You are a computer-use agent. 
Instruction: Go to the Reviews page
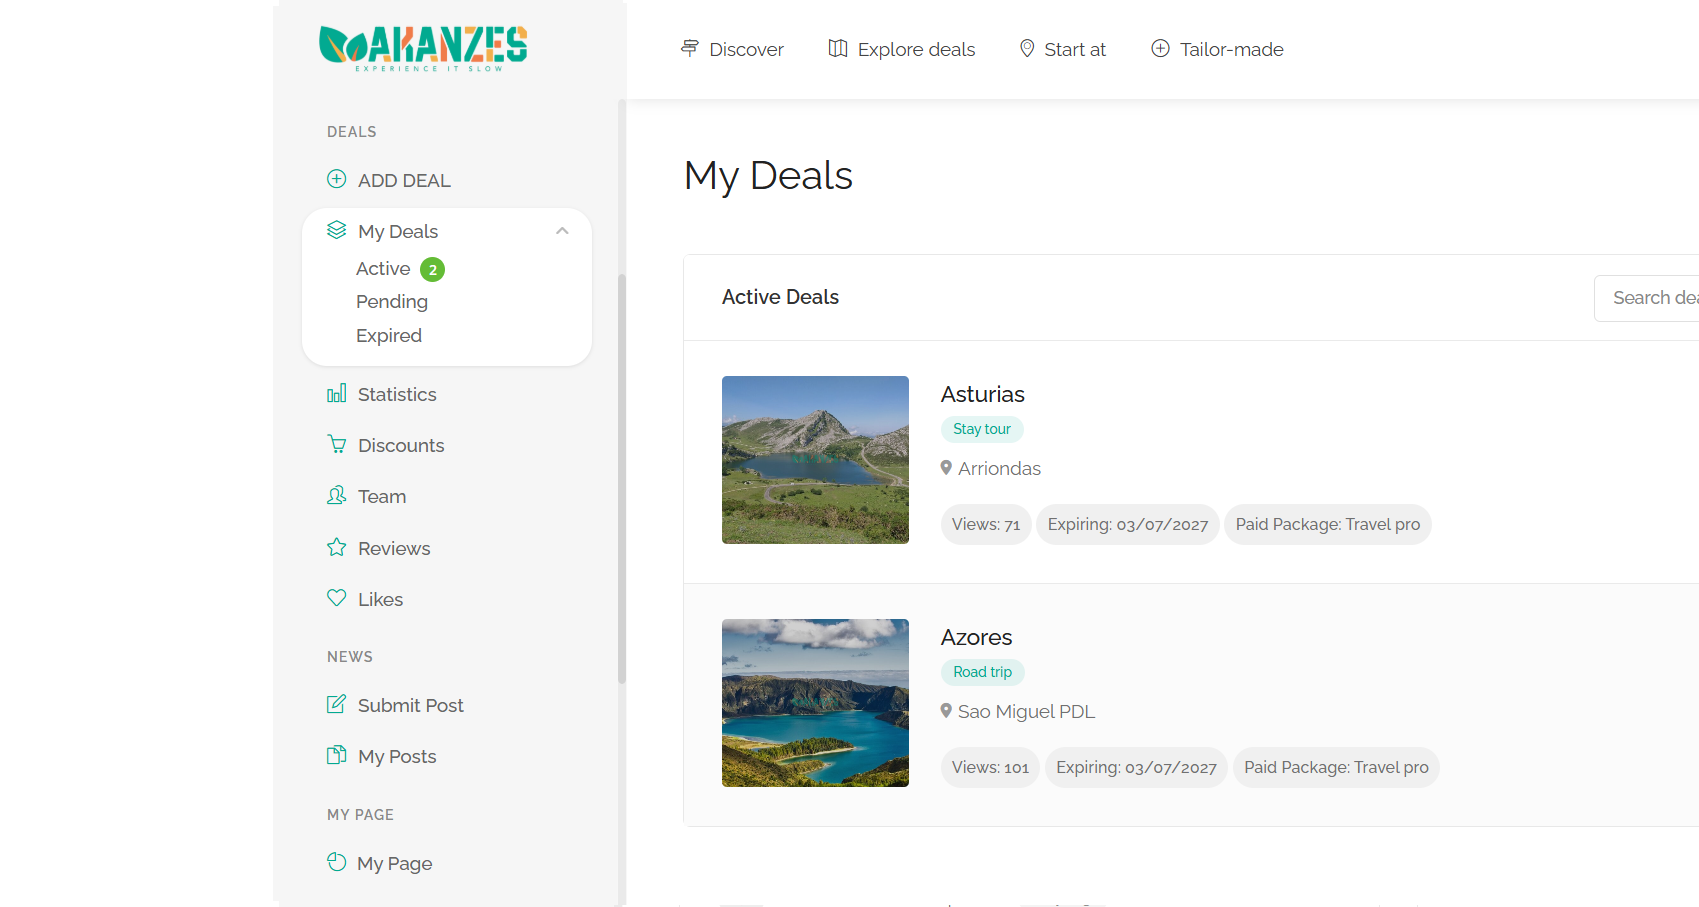tap(394, 548)
